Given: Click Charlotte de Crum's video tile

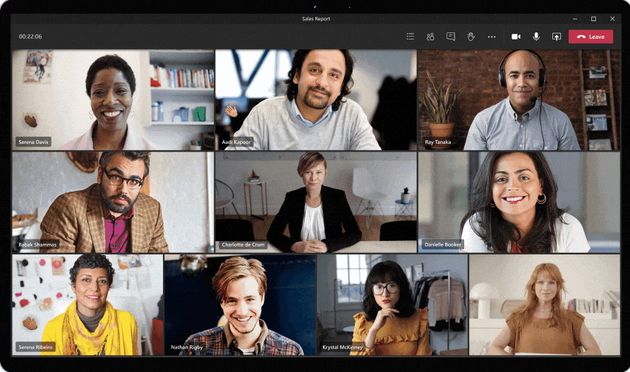Looking at the screenshot, I should pos(316,202).
